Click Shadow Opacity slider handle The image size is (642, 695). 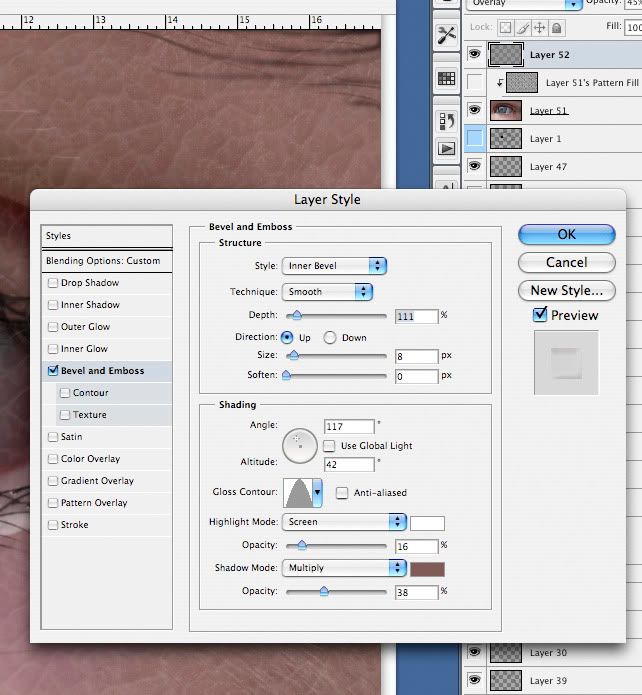(x=324, y=591)
